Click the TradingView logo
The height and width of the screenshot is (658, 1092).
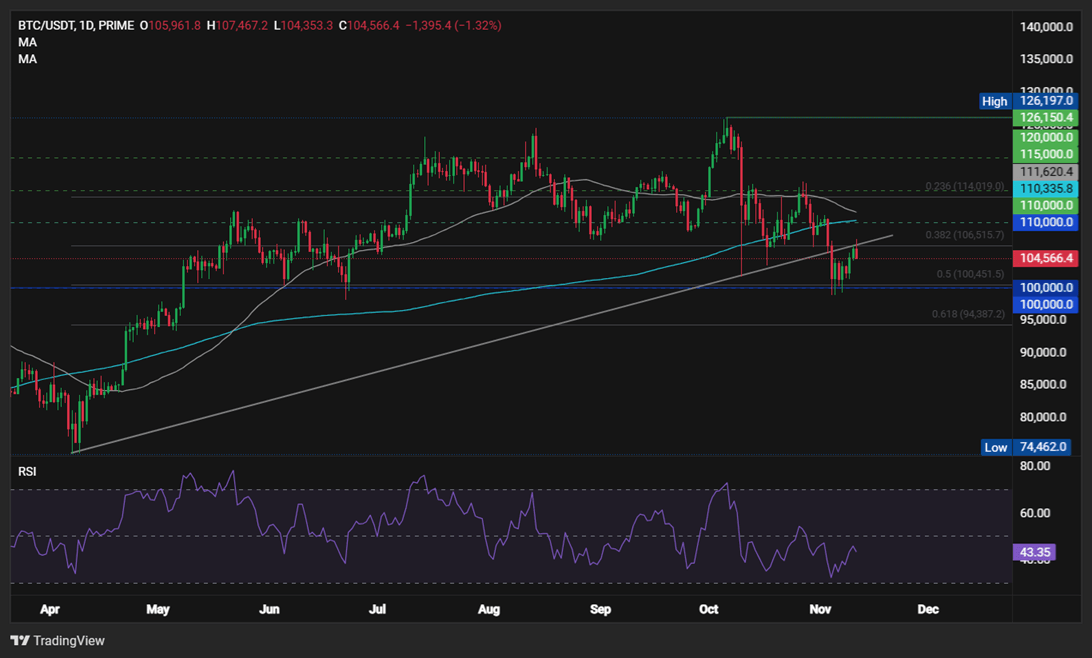coord(57,640)
